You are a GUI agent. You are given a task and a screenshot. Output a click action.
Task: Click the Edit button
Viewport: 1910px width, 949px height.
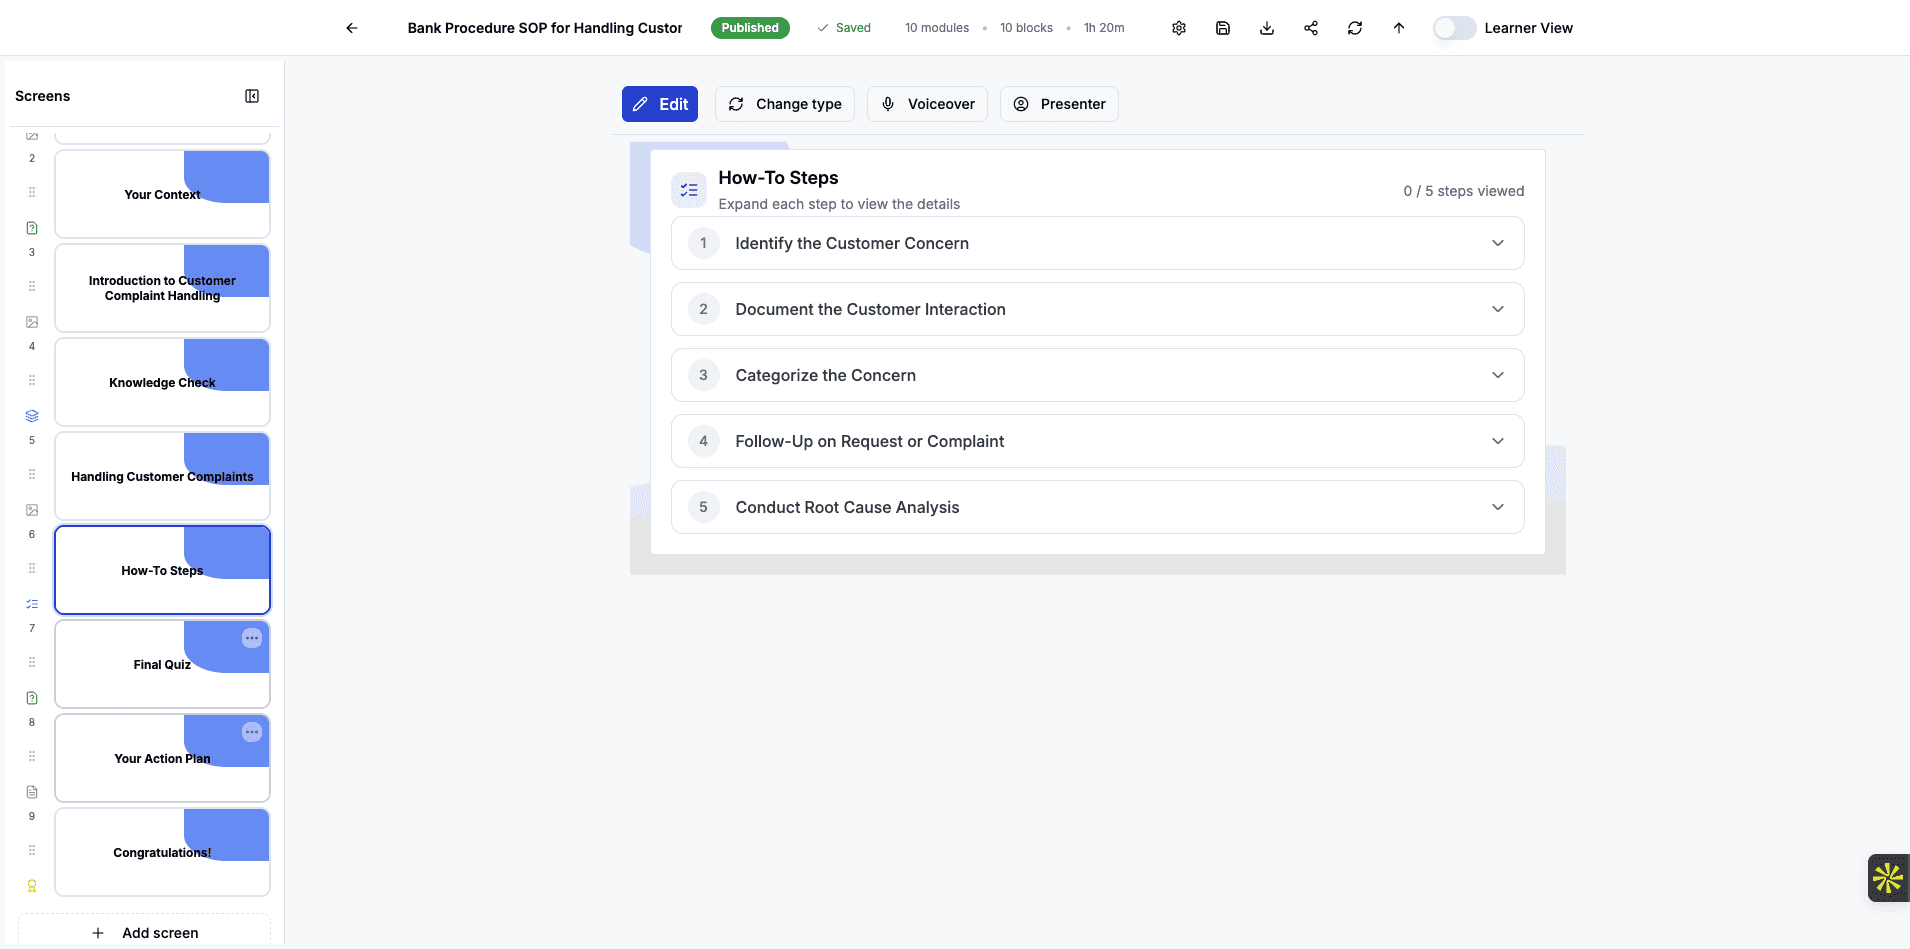pos(660,104)
